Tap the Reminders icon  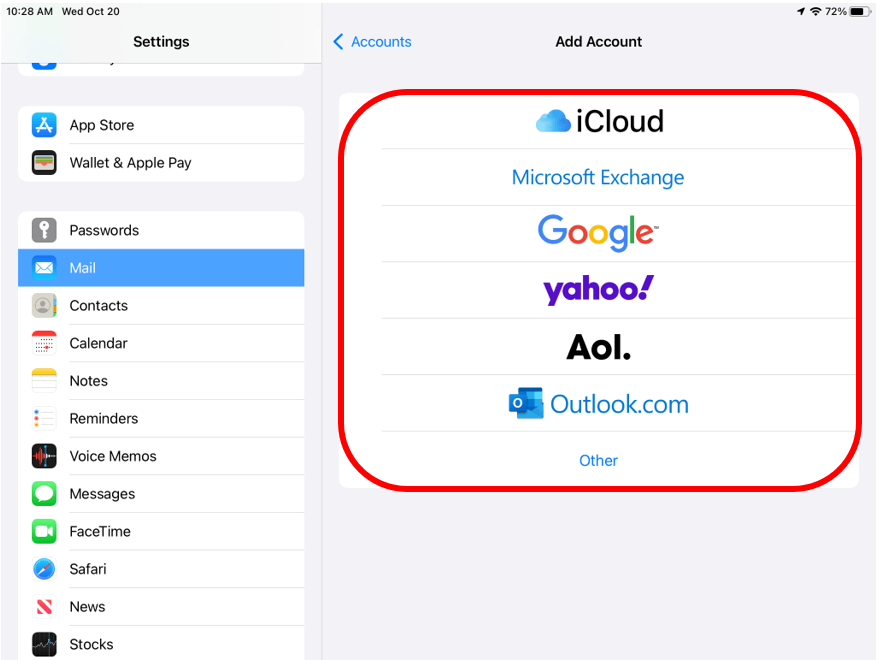[x=44, y=418]
